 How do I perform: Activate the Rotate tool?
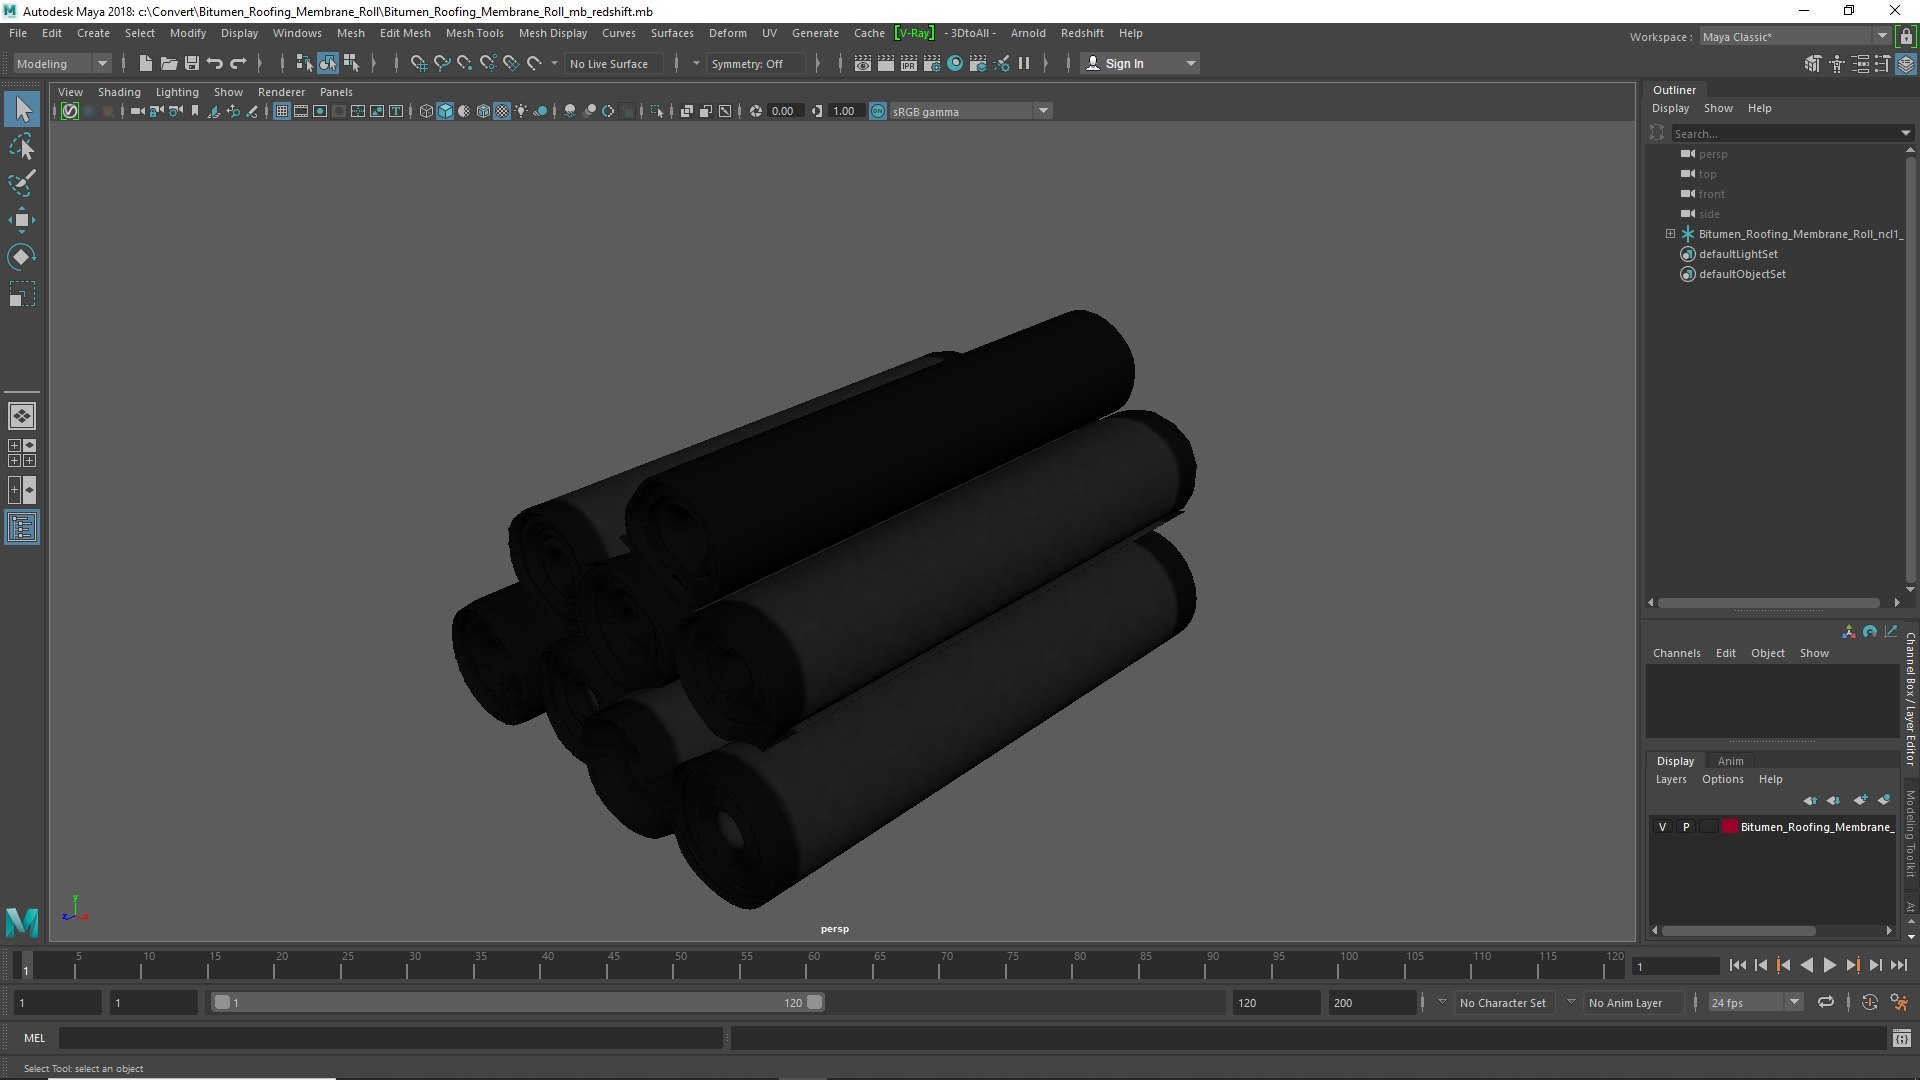tap(22, 257)
